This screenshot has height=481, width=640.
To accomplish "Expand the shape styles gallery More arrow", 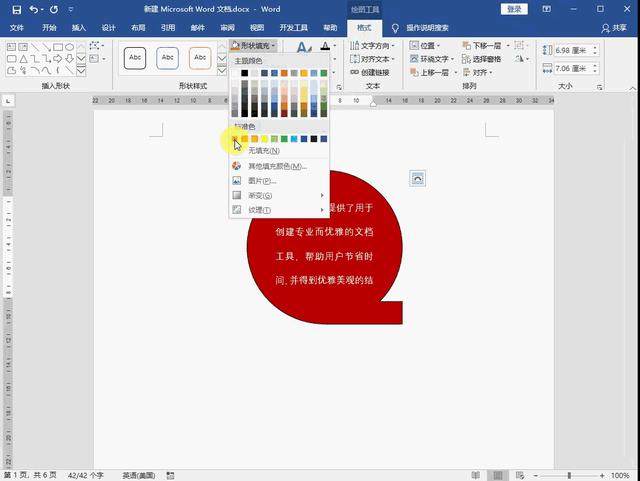I will [222, 71].
